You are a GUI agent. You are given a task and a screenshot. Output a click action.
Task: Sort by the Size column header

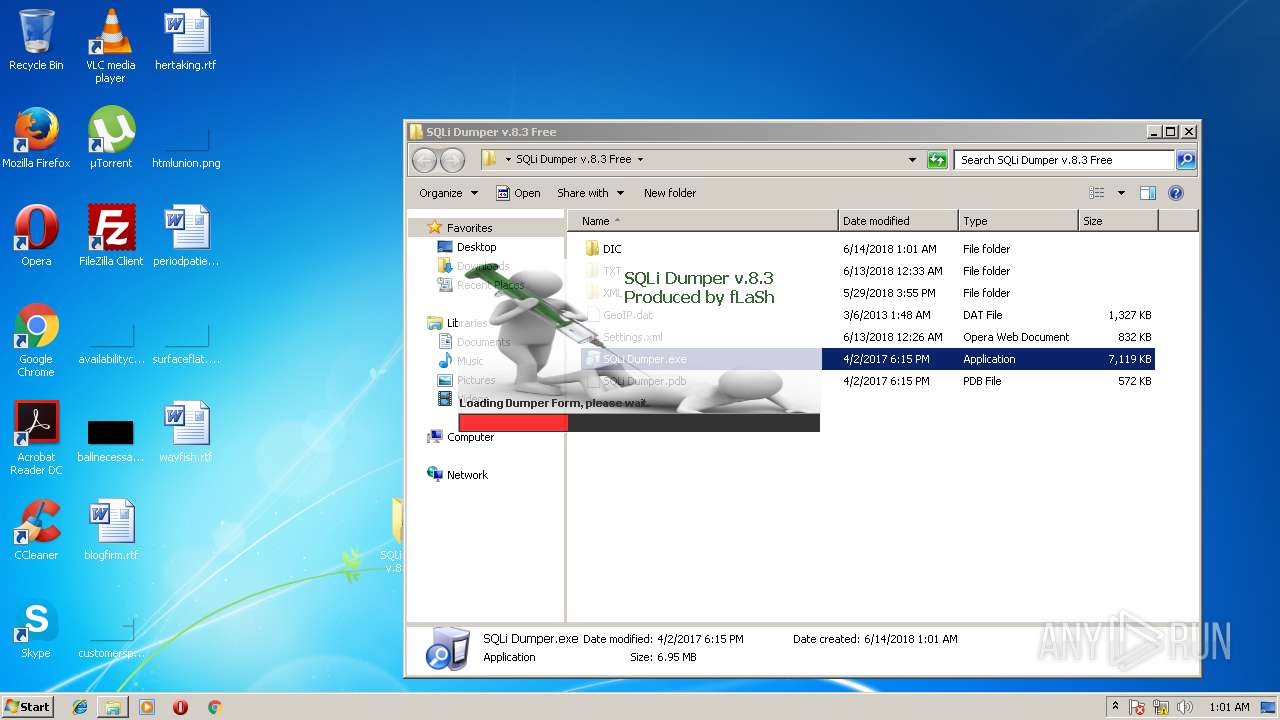tap(1118, 221)
